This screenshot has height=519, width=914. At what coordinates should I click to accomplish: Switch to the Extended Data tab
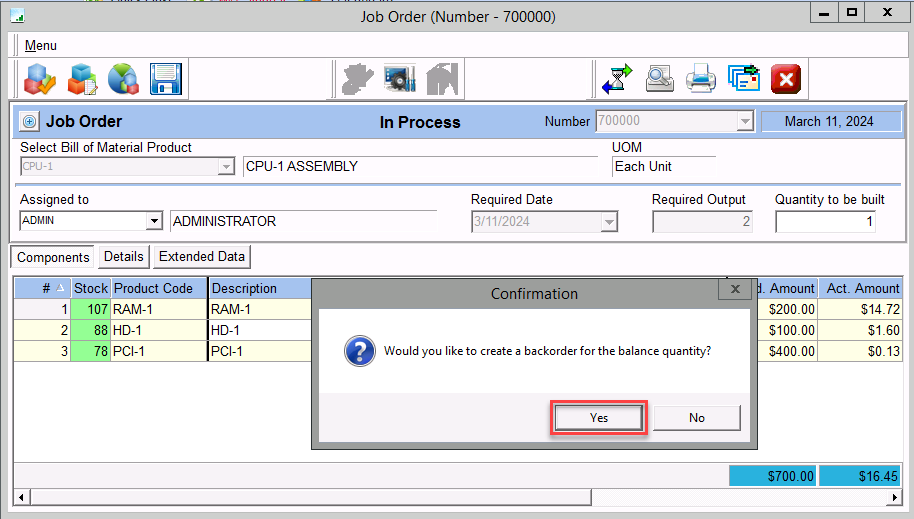click(201, 257)
